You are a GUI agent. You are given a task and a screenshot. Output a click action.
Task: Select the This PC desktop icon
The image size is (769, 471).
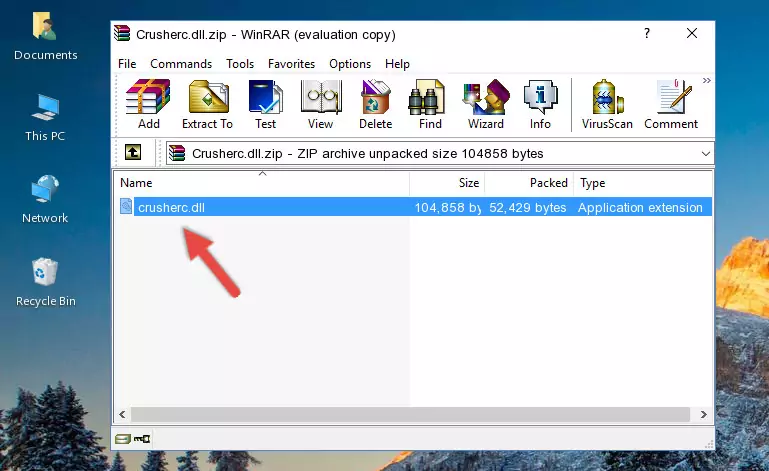coord(45,118)
